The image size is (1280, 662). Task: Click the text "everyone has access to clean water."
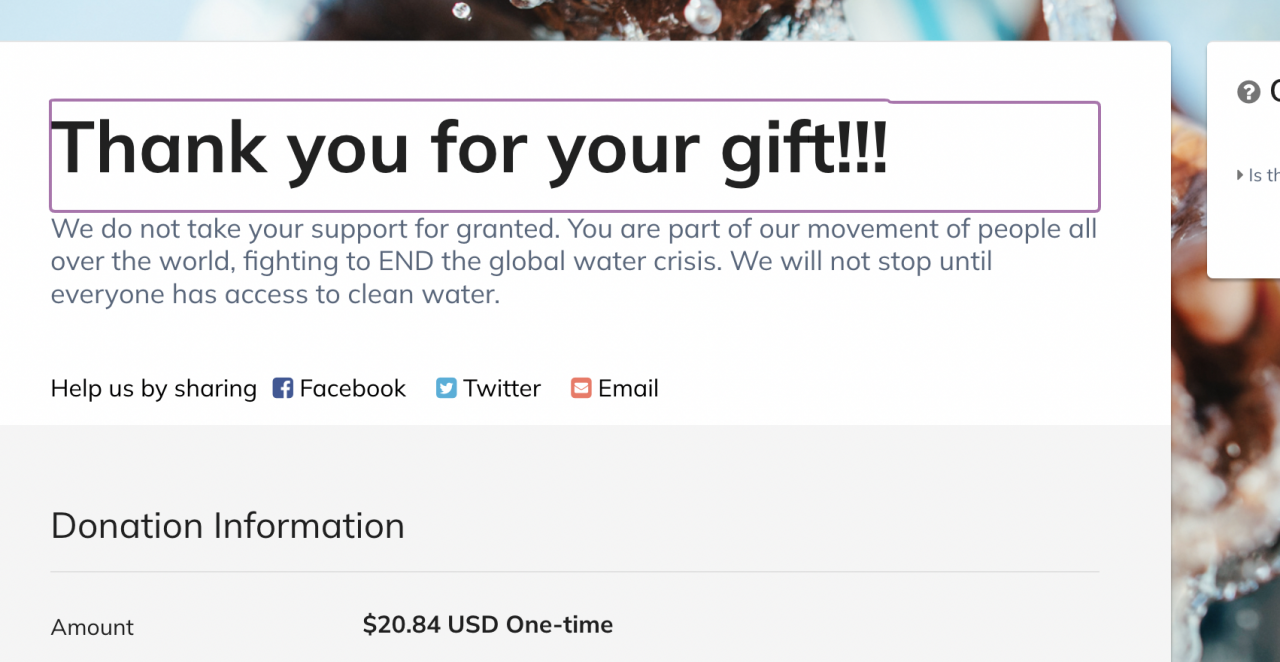pyautogui.click(x=275, y=295)
